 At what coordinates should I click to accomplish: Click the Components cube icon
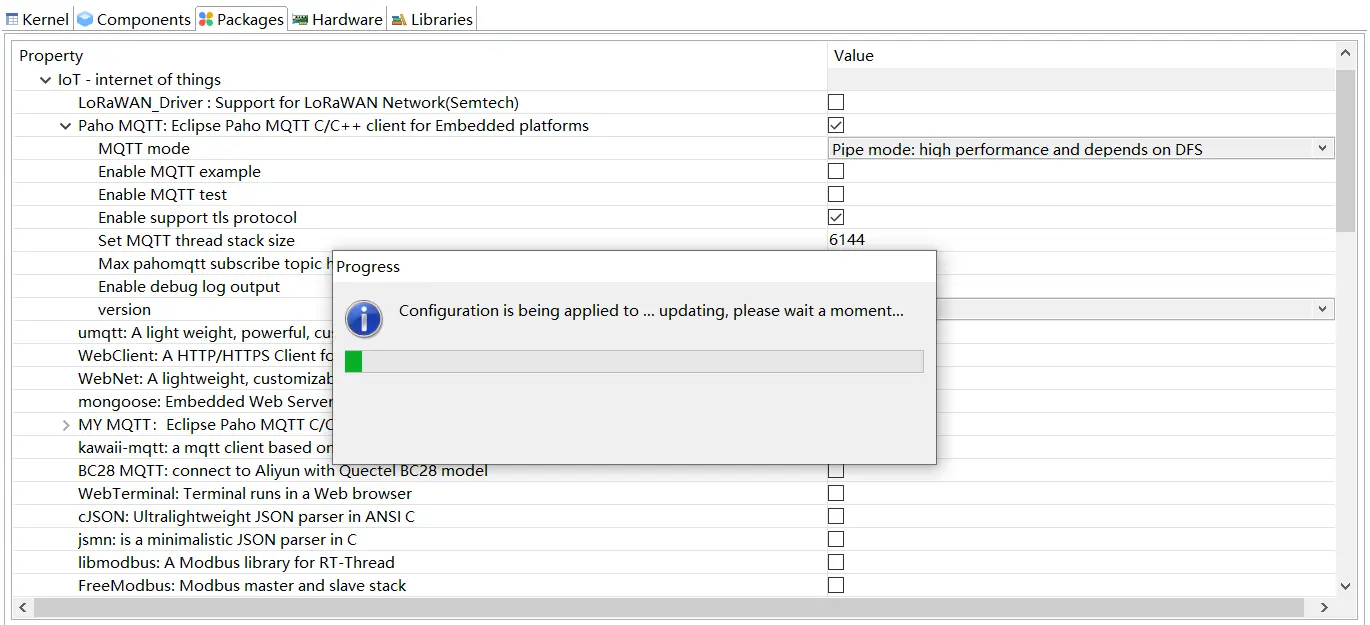[85, 19]
